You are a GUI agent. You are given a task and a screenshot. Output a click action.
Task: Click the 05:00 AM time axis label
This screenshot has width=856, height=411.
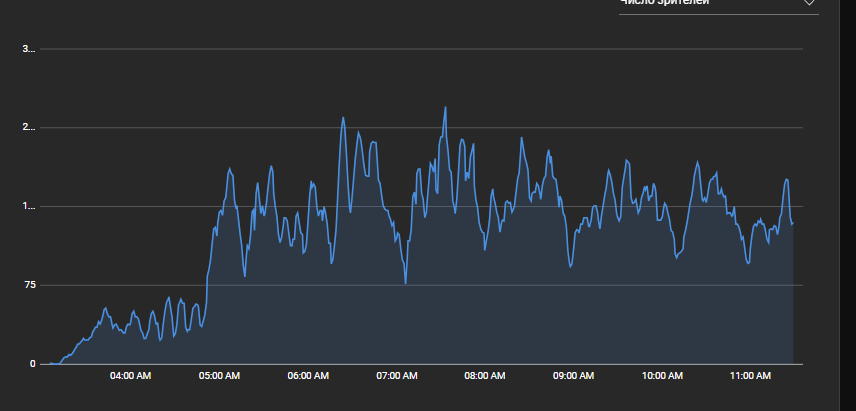219,376
